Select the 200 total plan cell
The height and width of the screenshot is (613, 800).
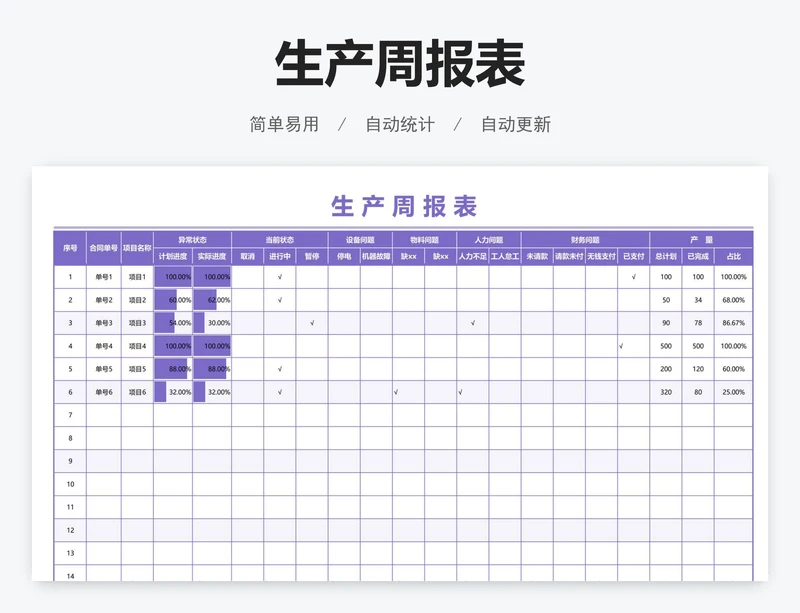click(665, 369)
